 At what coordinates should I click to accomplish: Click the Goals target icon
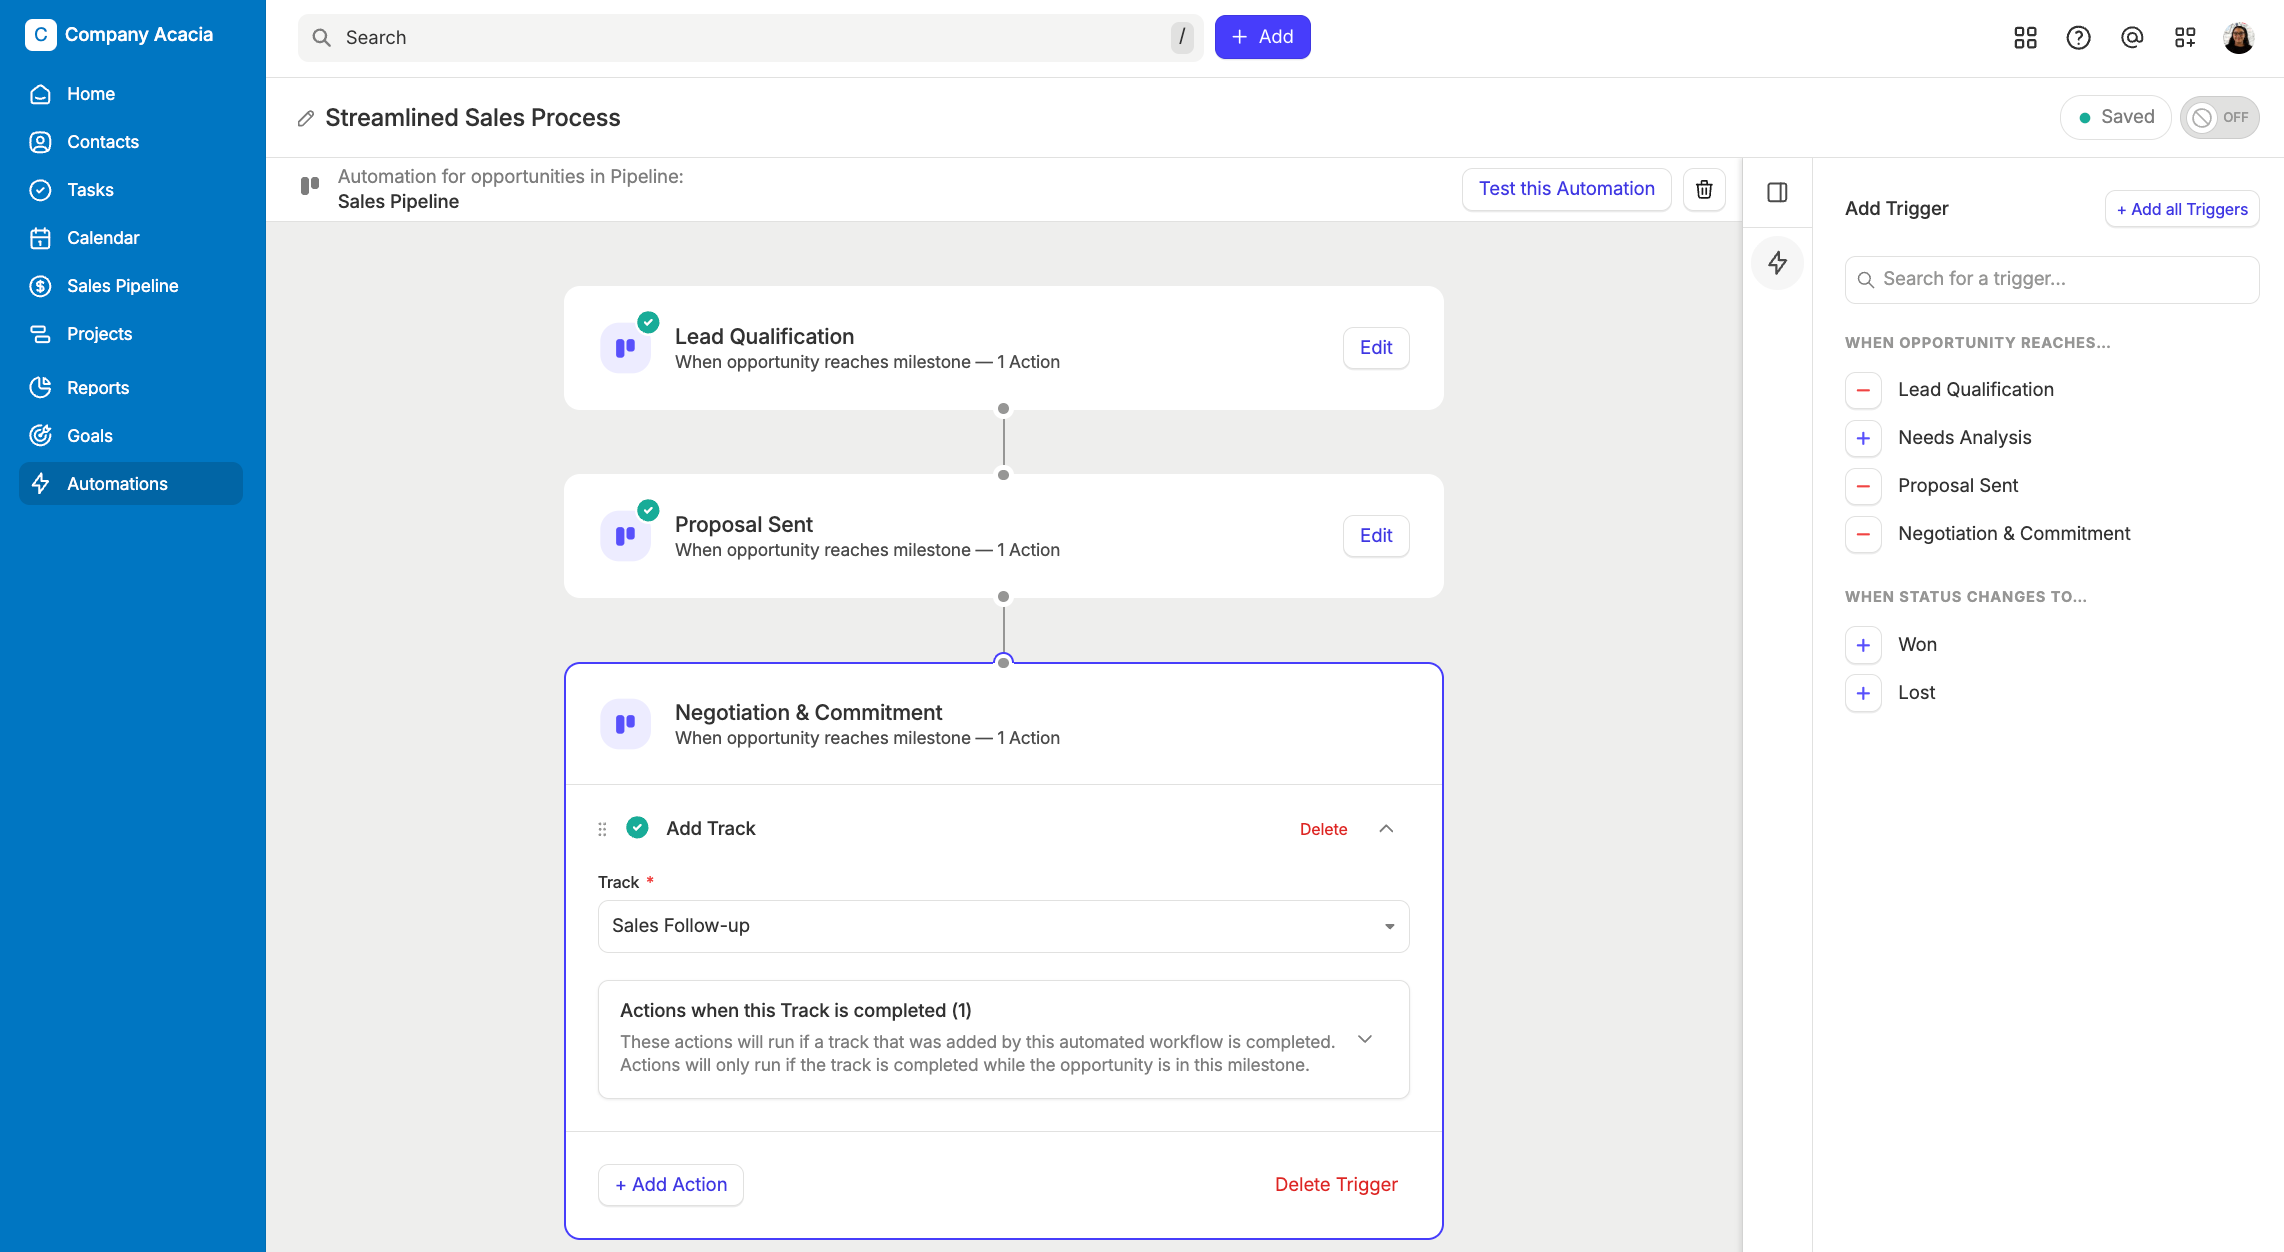coord(40,436)
